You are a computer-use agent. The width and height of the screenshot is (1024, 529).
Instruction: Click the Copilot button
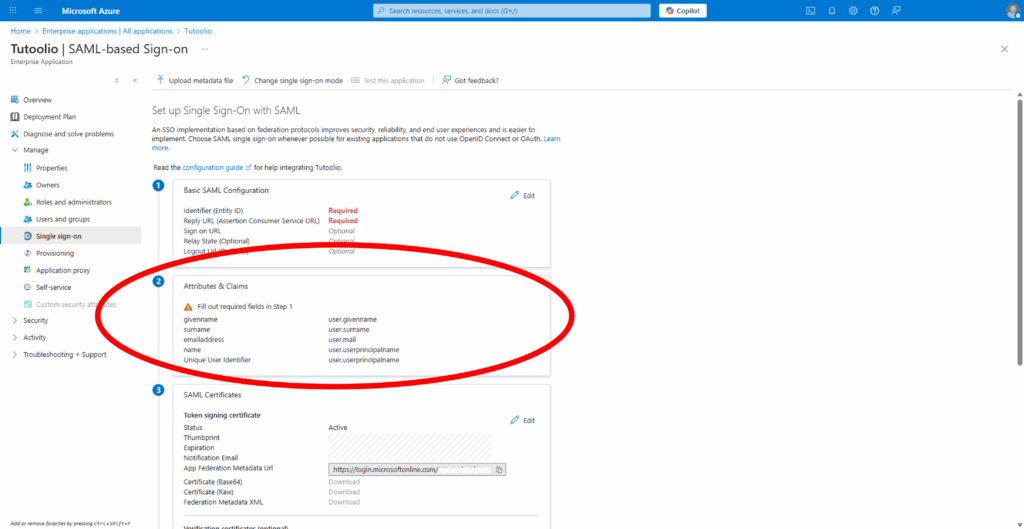pos(683,10)
